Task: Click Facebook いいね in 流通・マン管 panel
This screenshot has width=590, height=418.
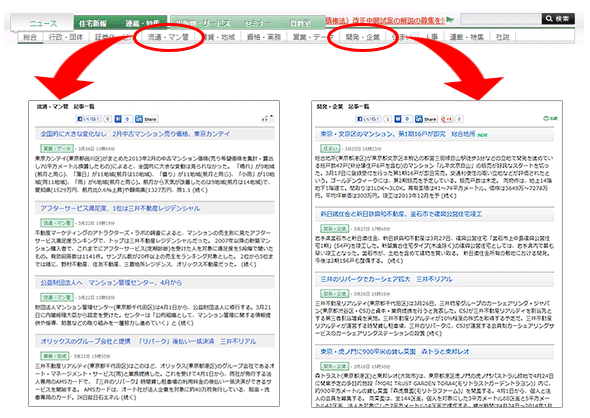Action: point(89,119)
